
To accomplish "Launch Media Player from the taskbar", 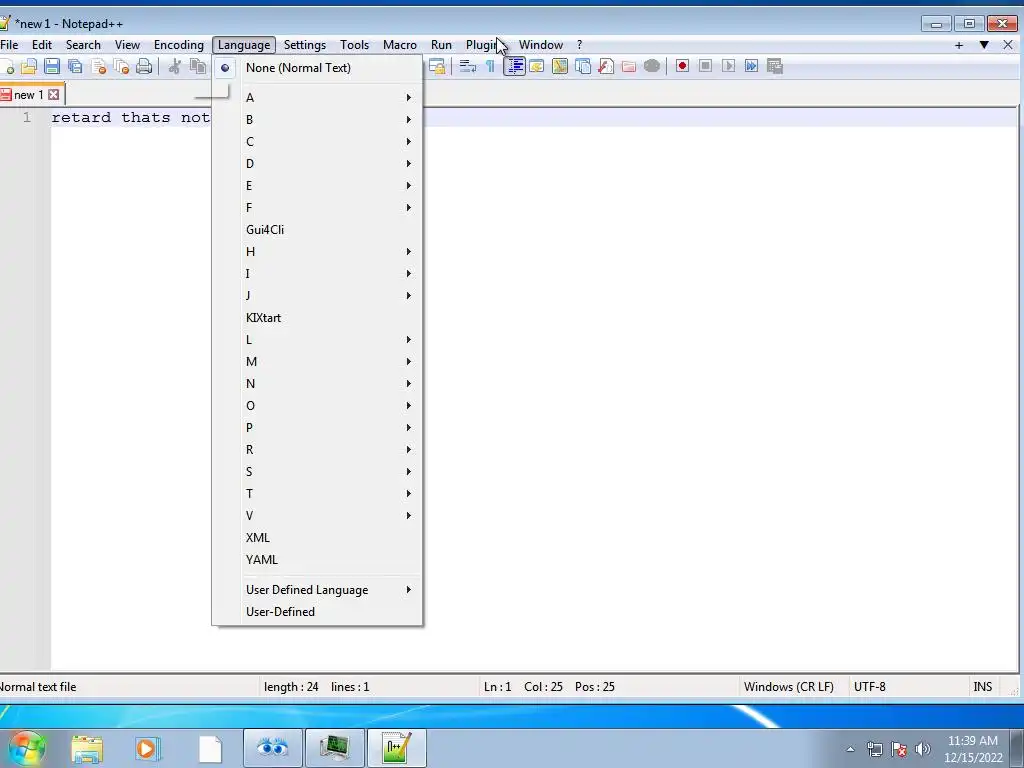I will [x=148, y=748].
